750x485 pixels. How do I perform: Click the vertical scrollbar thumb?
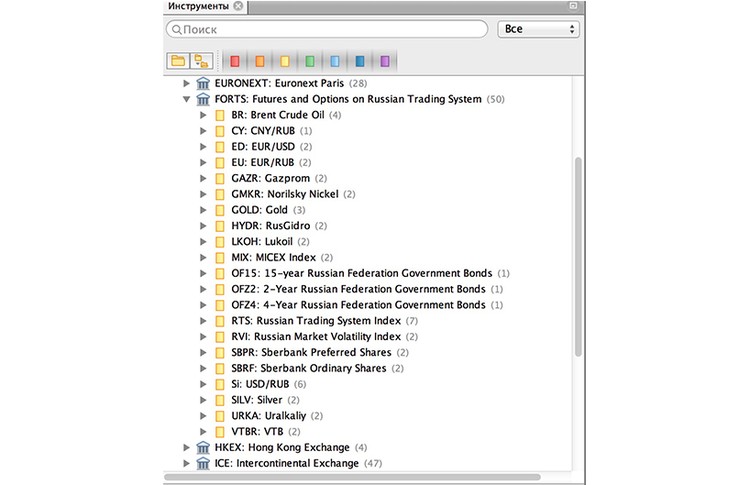[578, 256]
